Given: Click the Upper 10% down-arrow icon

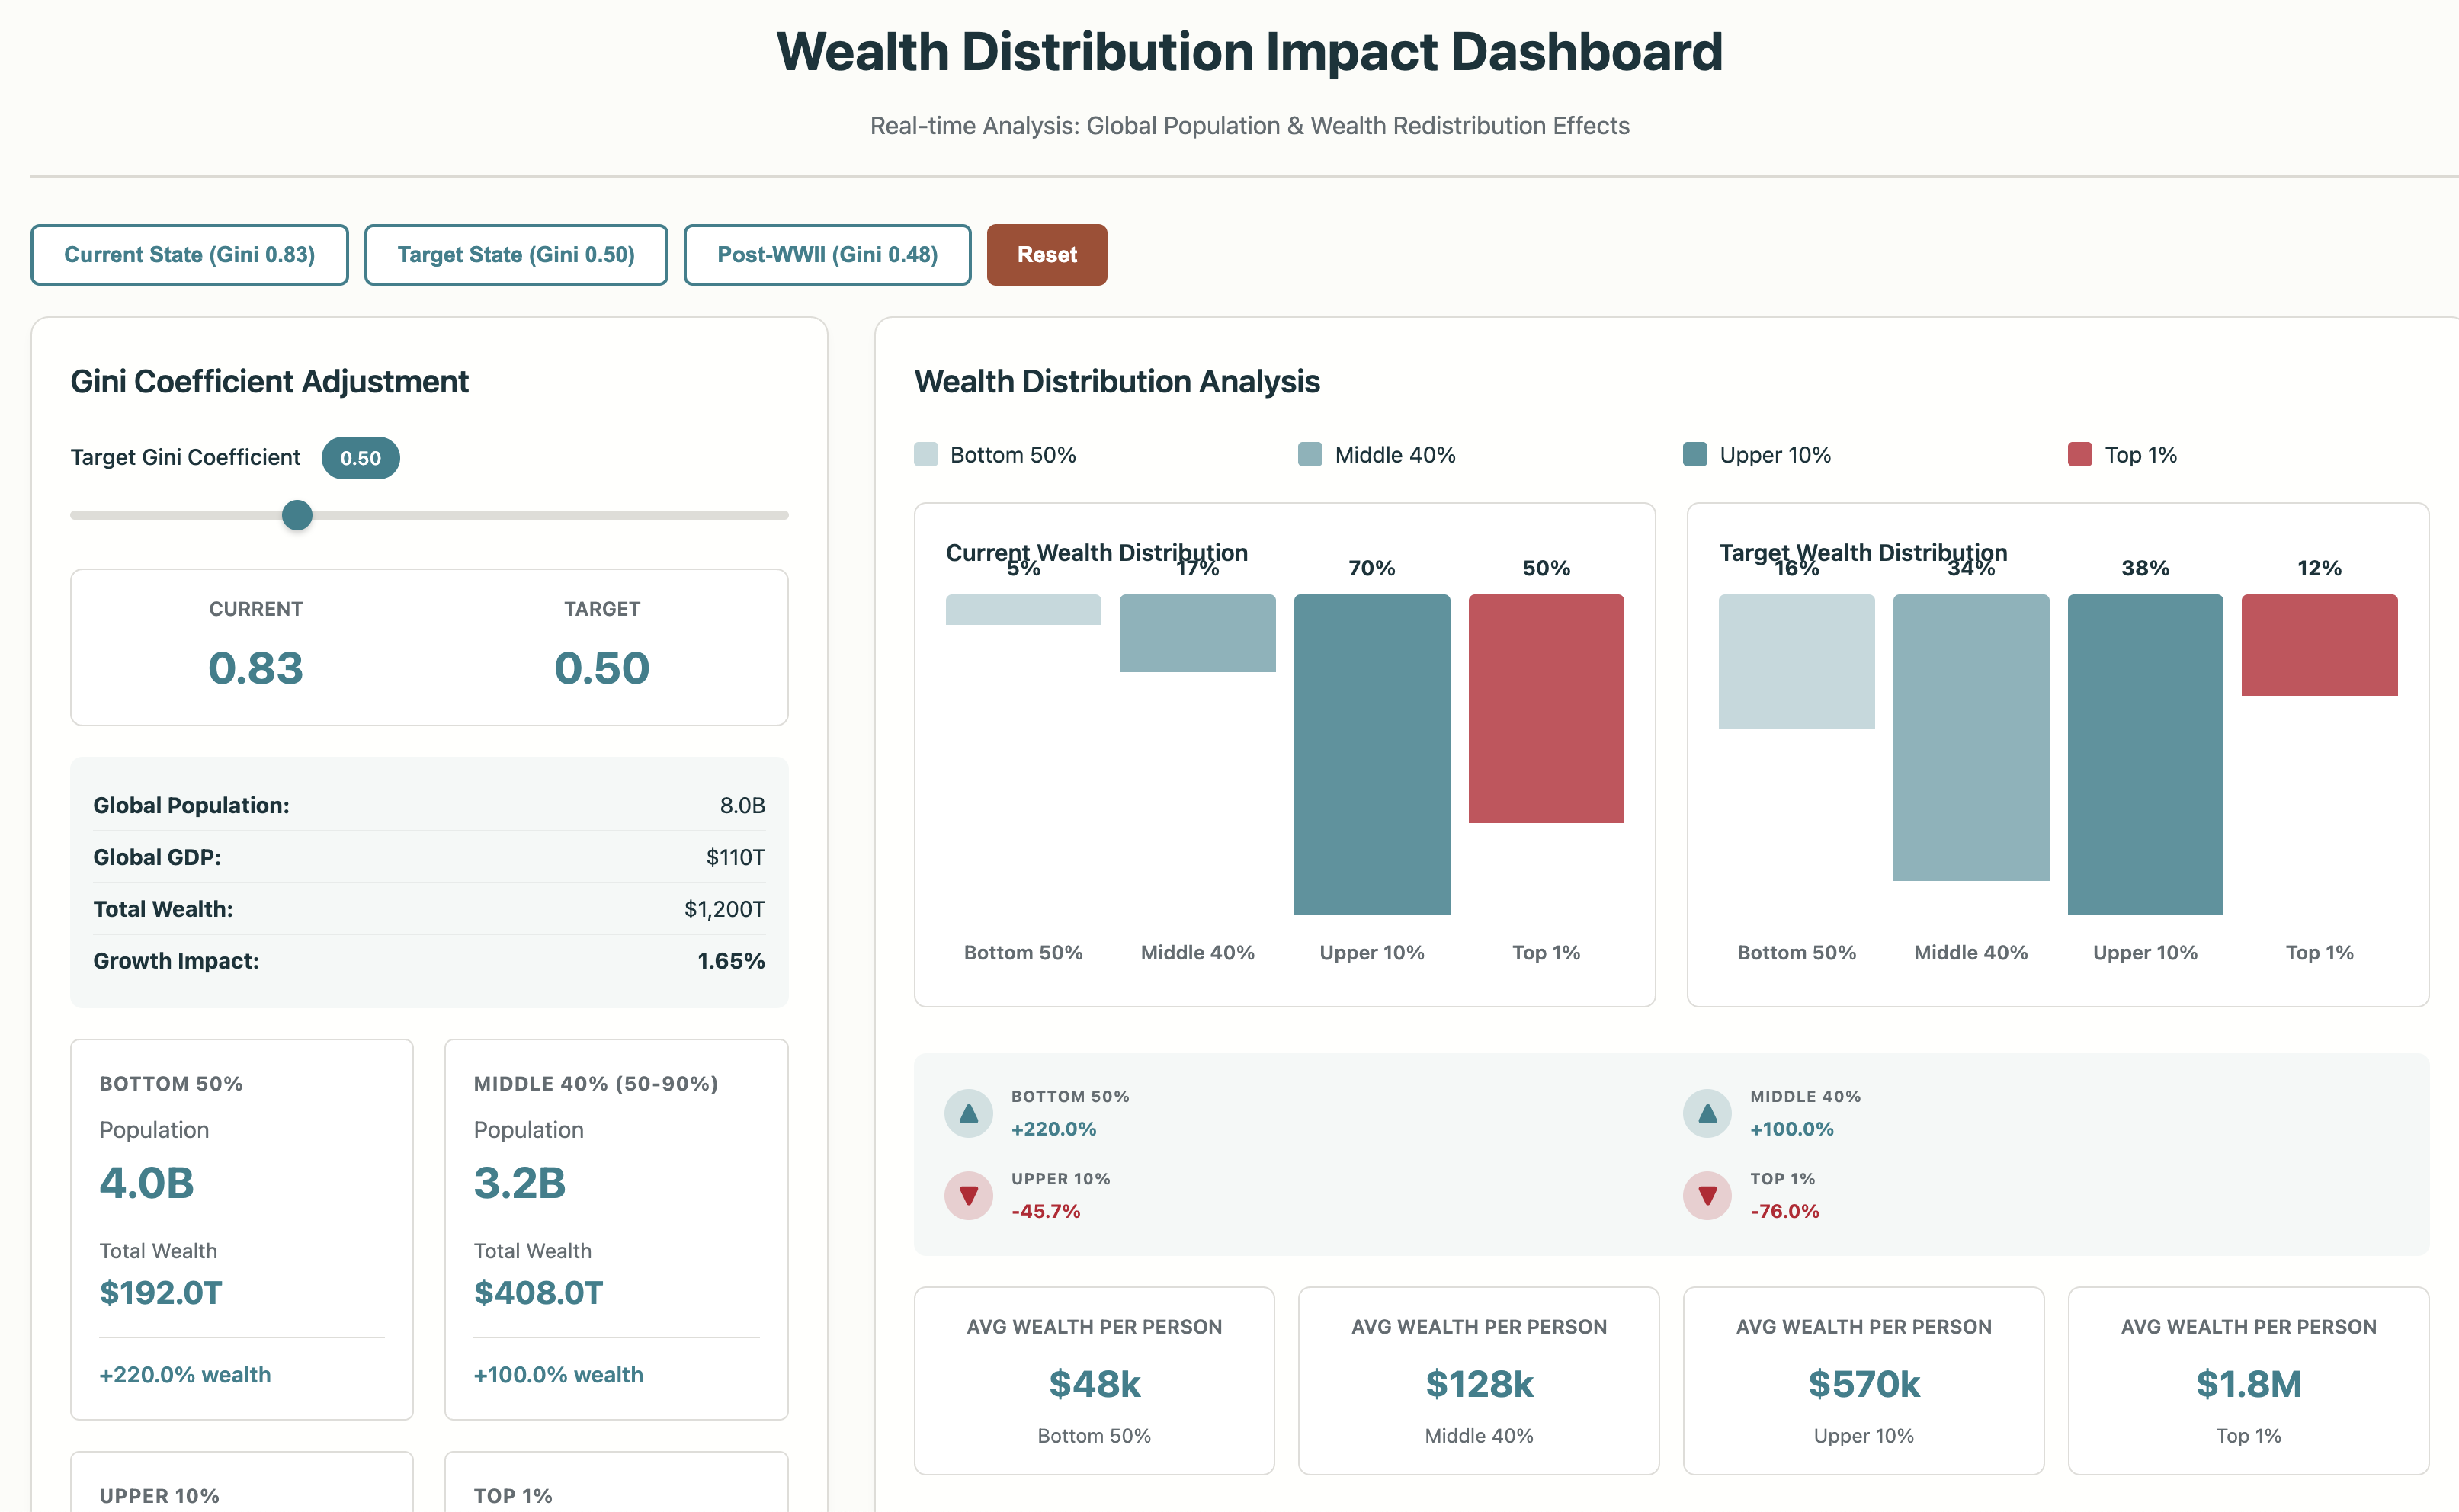Looking at the screenshot, I should point(968,1195).
